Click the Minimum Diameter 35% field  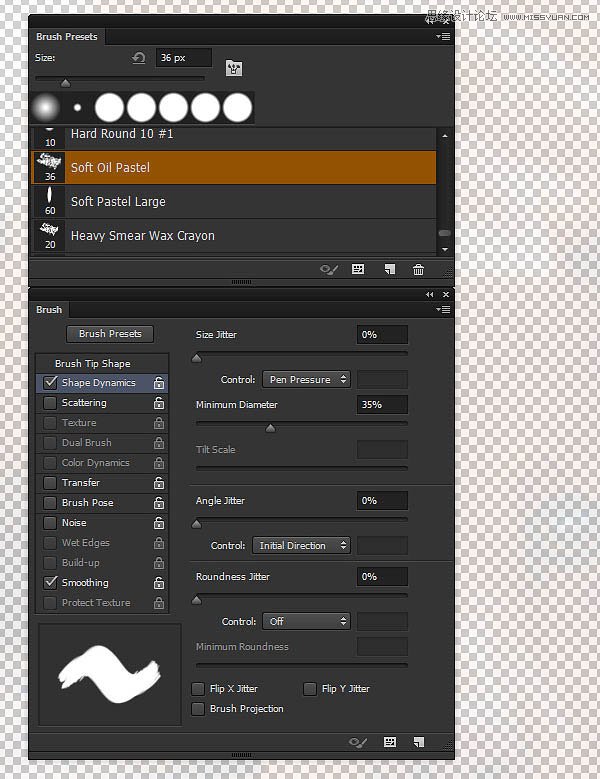click(x=382, y=404)
